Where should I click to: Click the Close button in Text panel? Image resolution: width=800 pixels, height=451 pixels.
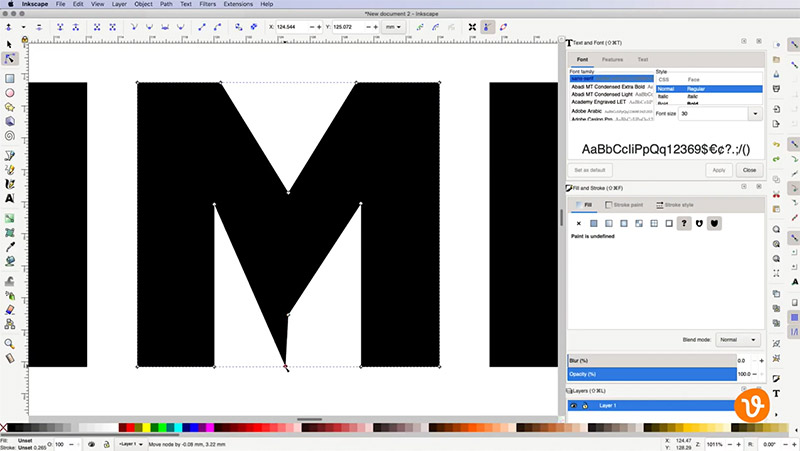coord(749,170)
